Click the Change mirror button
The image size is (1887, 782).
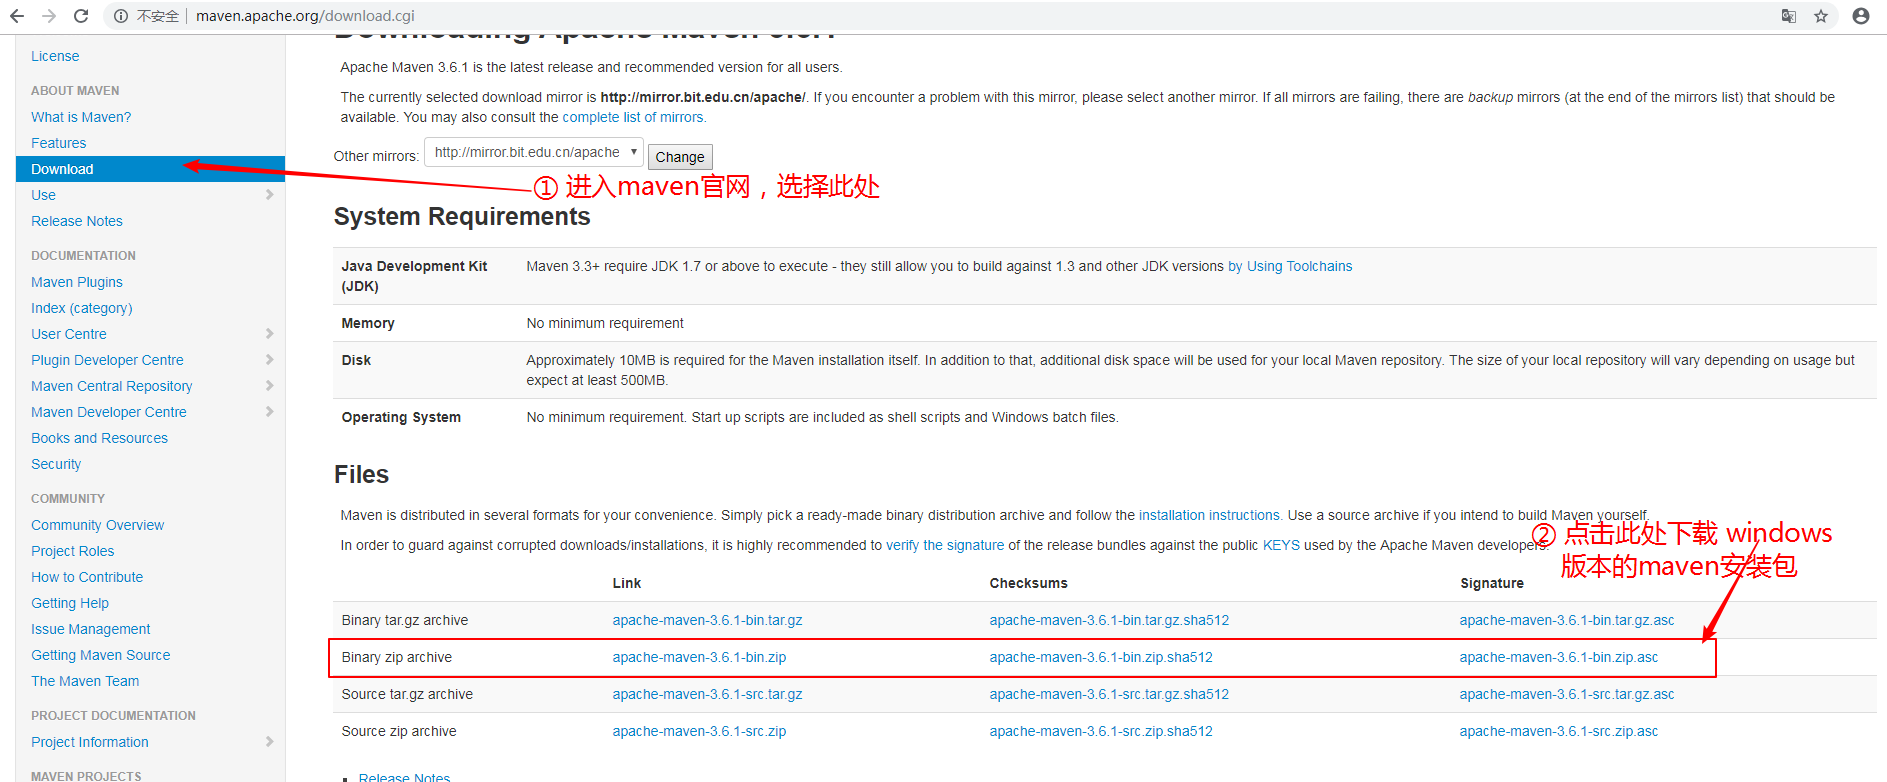(680, 157)
